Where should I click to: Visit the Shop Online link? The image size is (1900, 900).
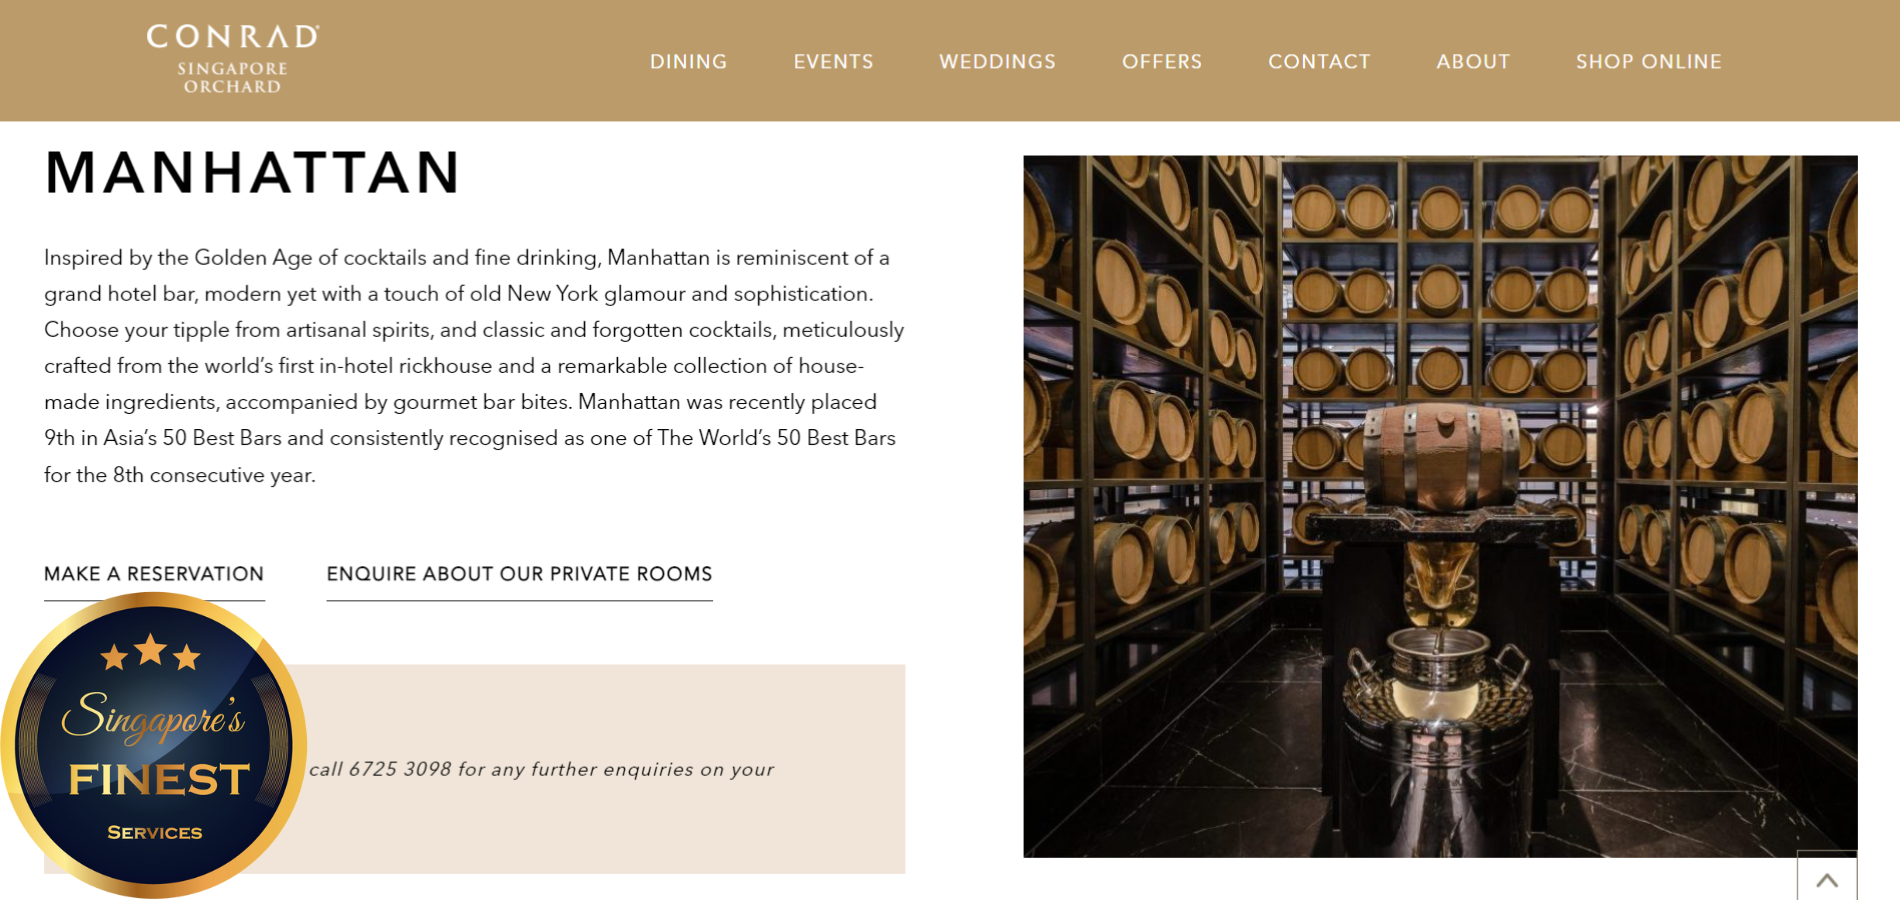point(1648,62)
